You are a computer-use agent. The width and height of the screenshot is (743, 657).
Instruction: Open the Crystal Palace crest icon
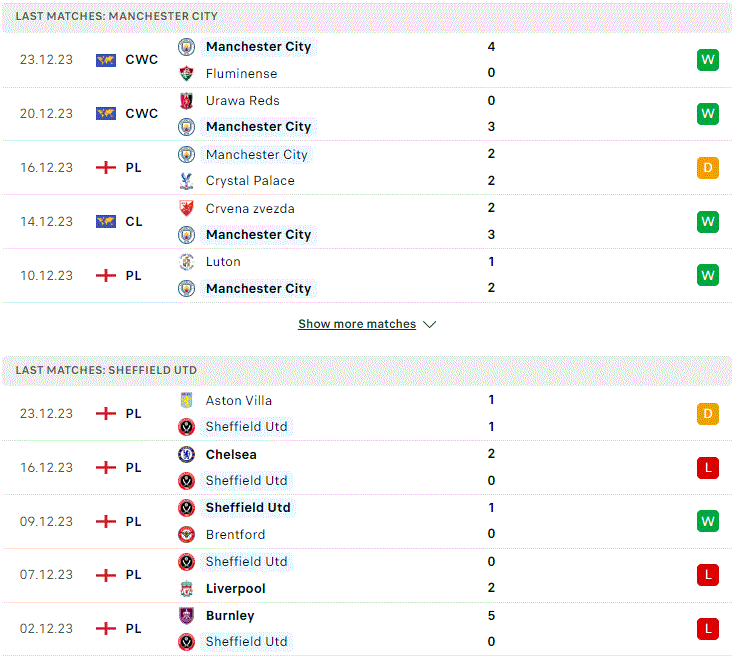187,181
